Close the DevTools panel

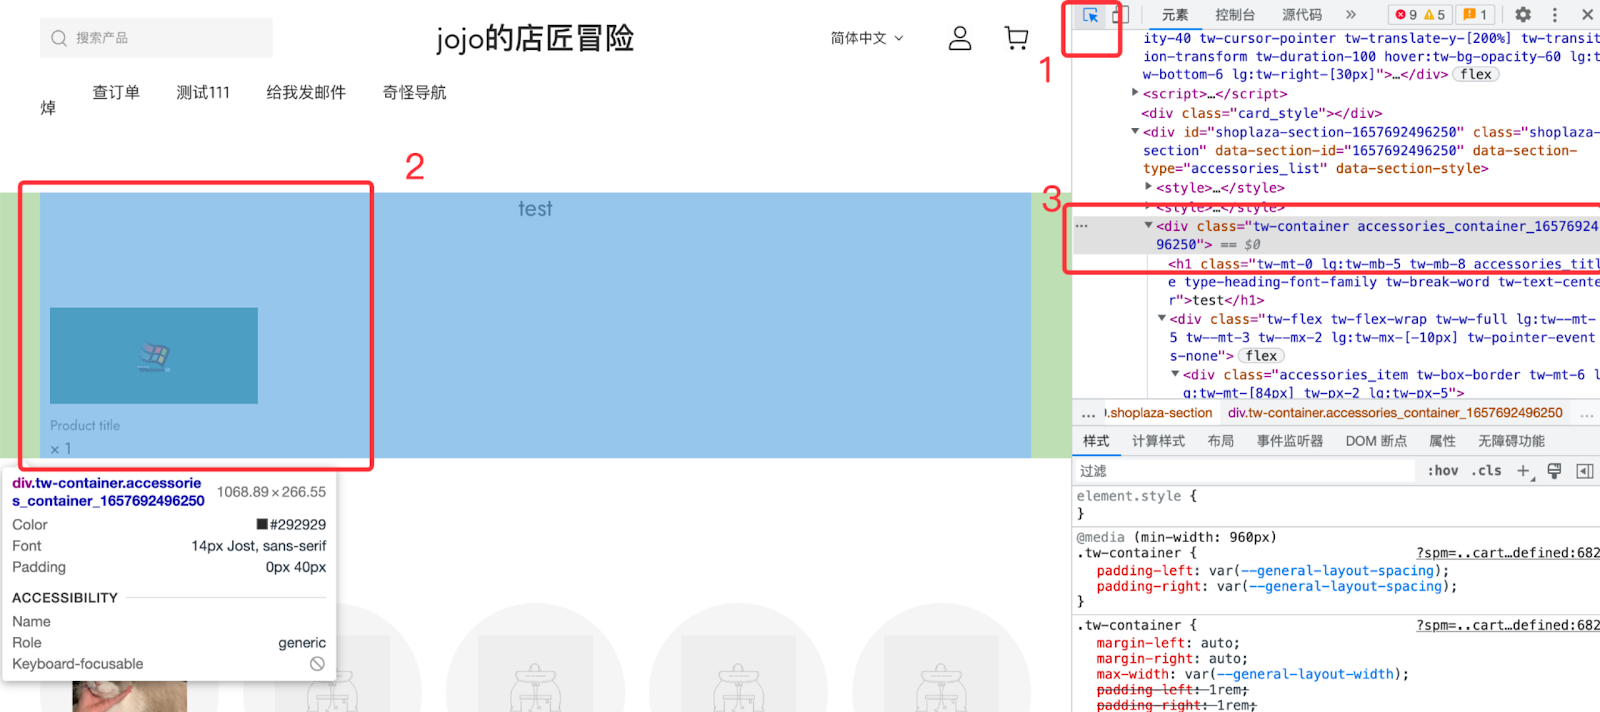click(1587, 15)
